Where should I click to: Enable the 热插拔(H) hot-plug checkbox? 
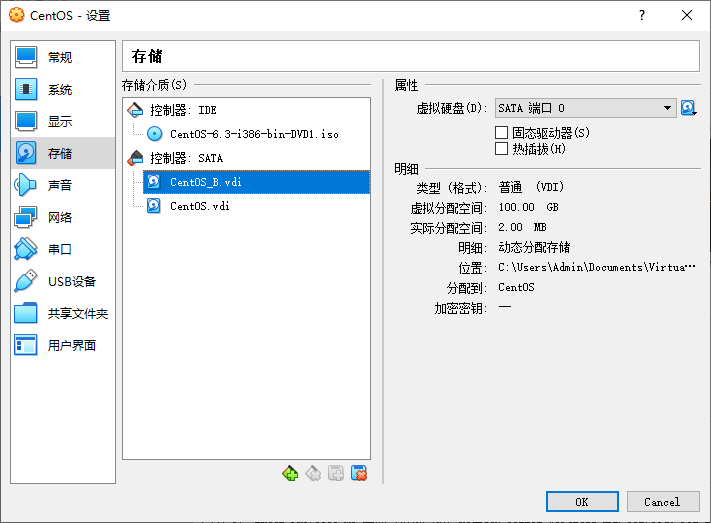[501, 149]
